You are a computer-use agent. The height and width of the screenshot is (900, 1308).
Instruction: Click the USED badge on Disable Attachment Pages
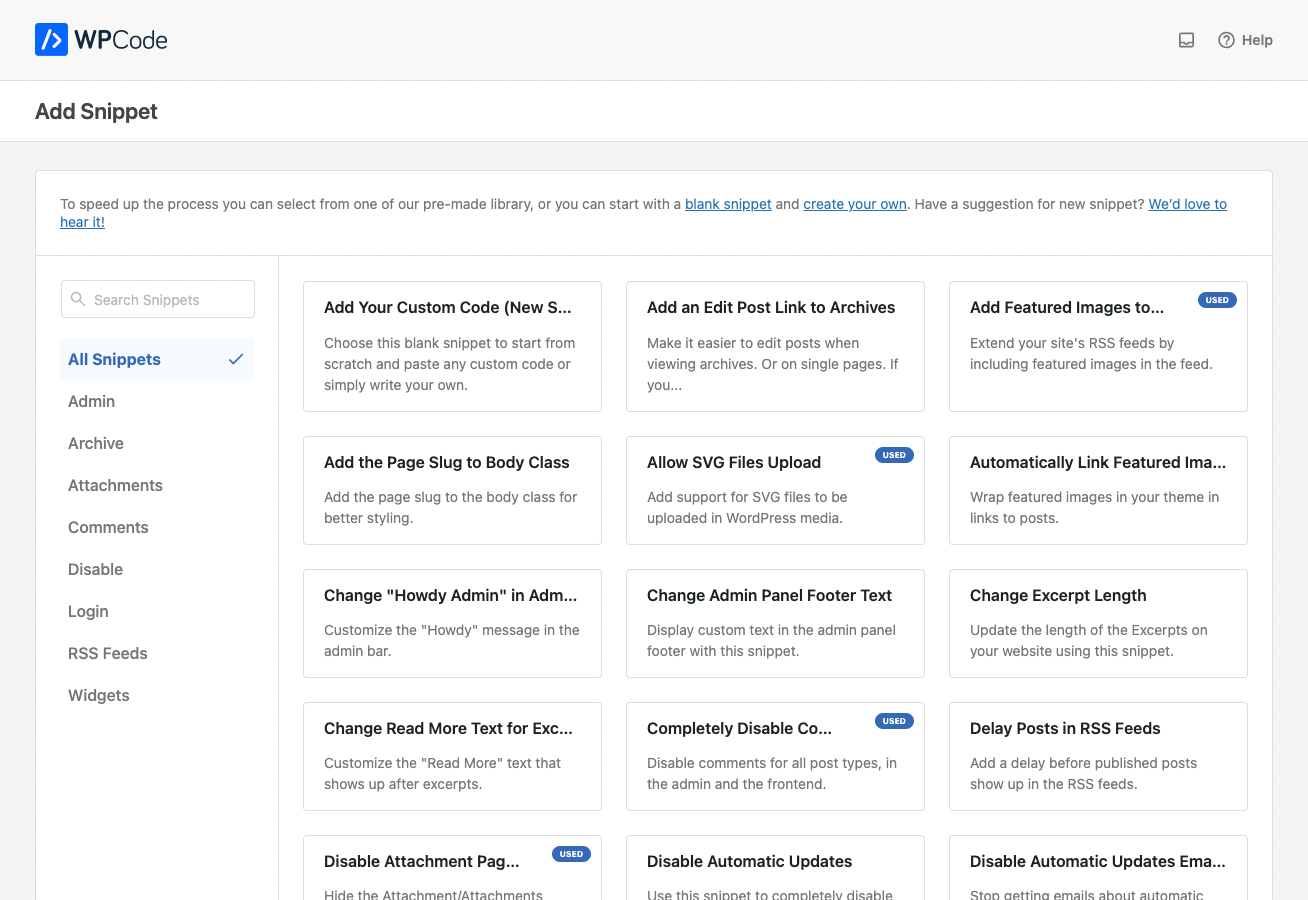(571, 854)
